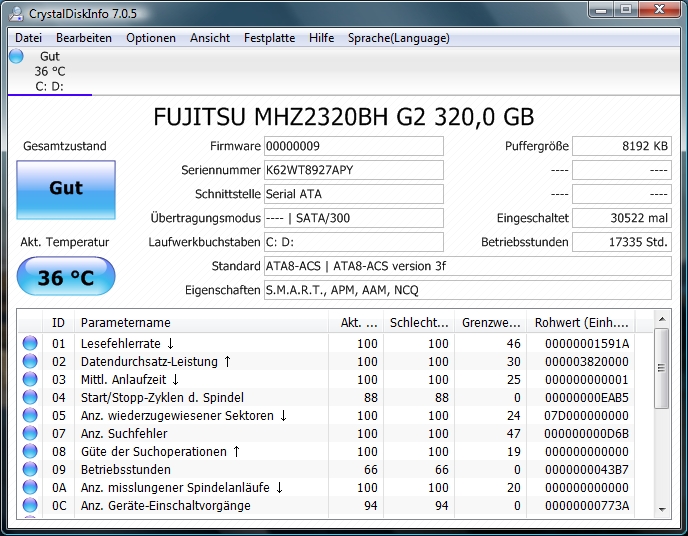
Task: Click the CrystalDiskInfo title bar app icon
Action: pos(16,14)
